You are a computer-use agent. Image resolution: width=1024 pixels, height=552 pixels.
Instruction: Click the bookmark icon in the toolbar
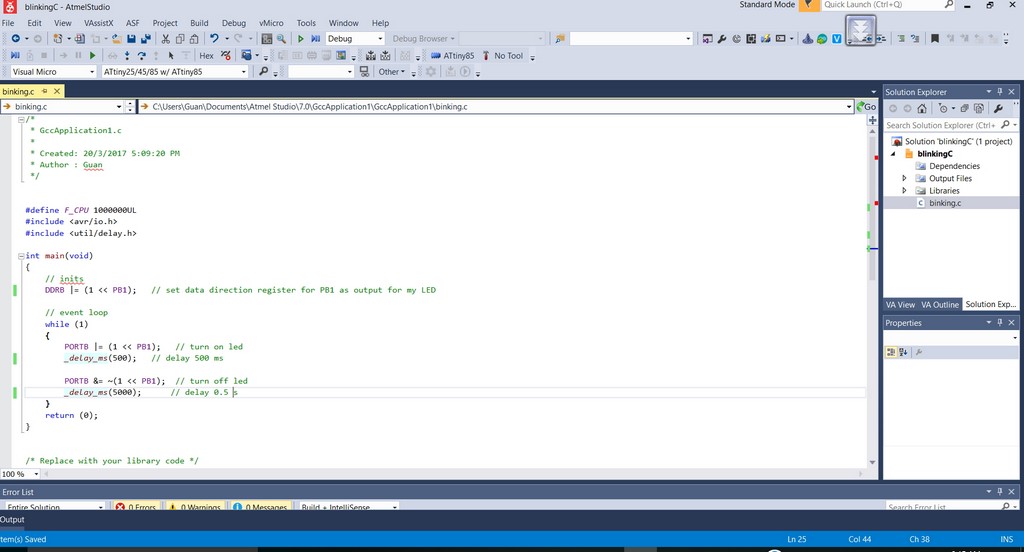(x=935, y=39)
